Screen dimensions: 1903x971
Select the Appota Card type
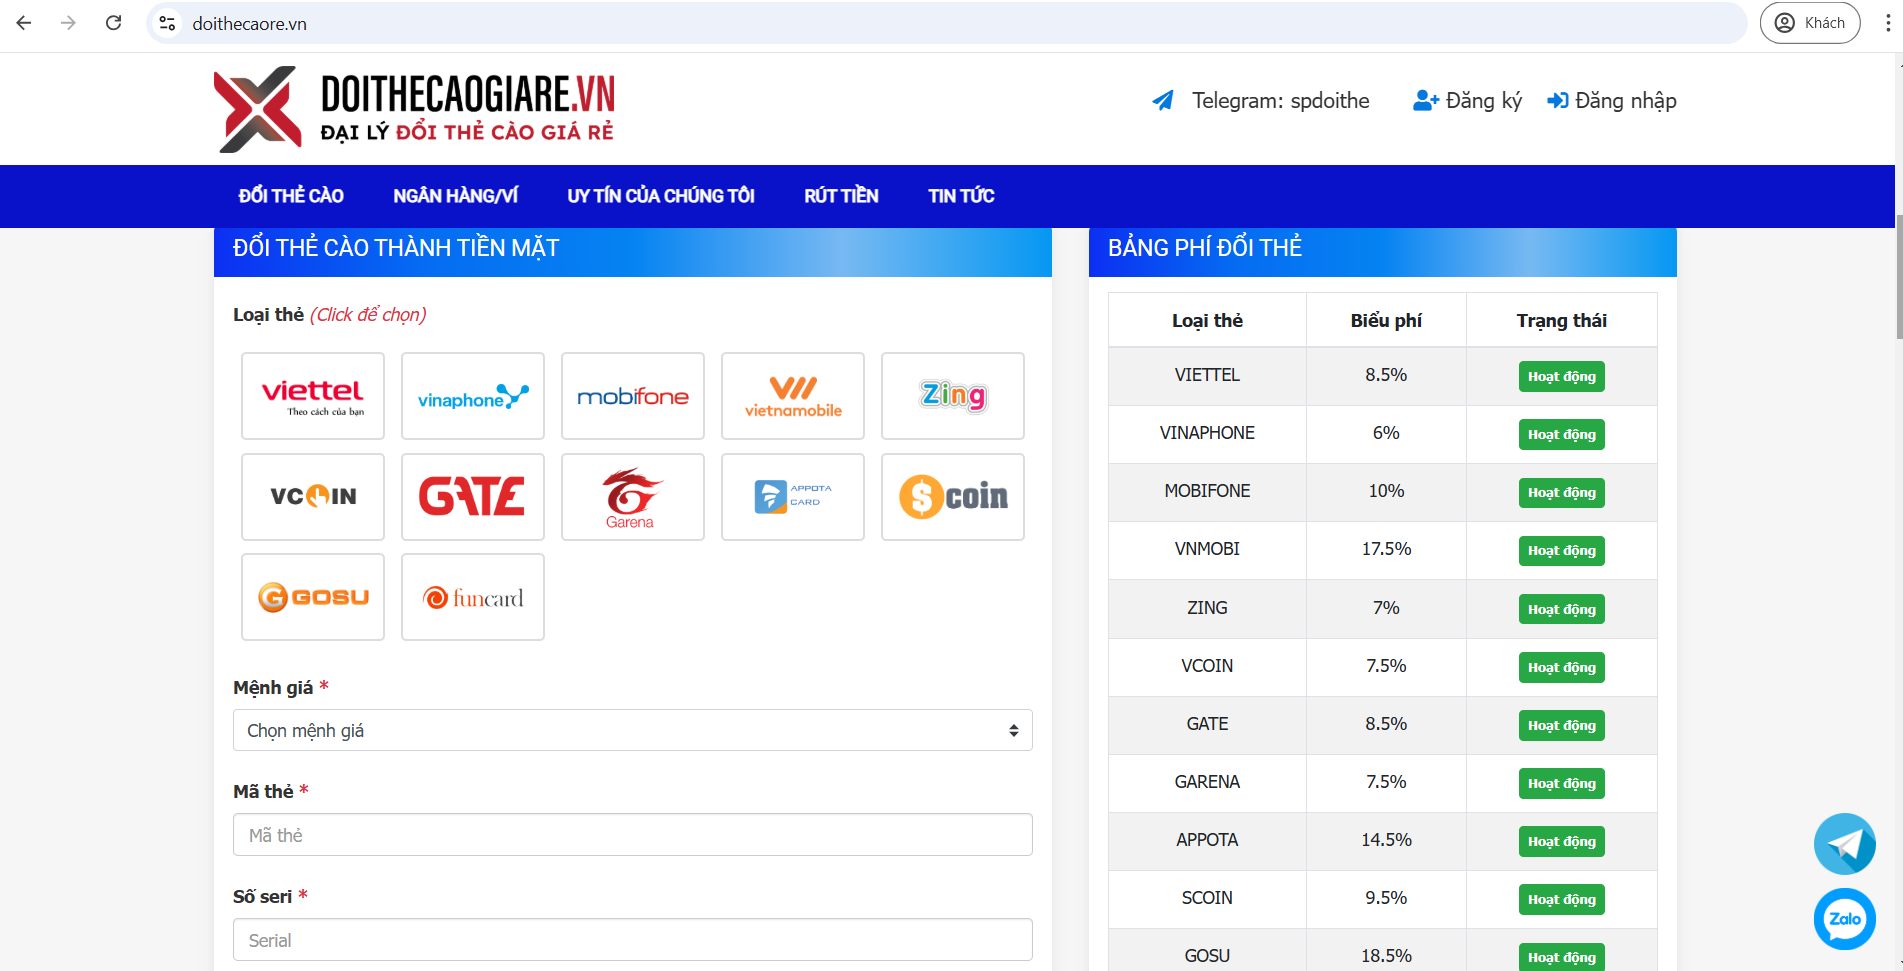[793, 497]
